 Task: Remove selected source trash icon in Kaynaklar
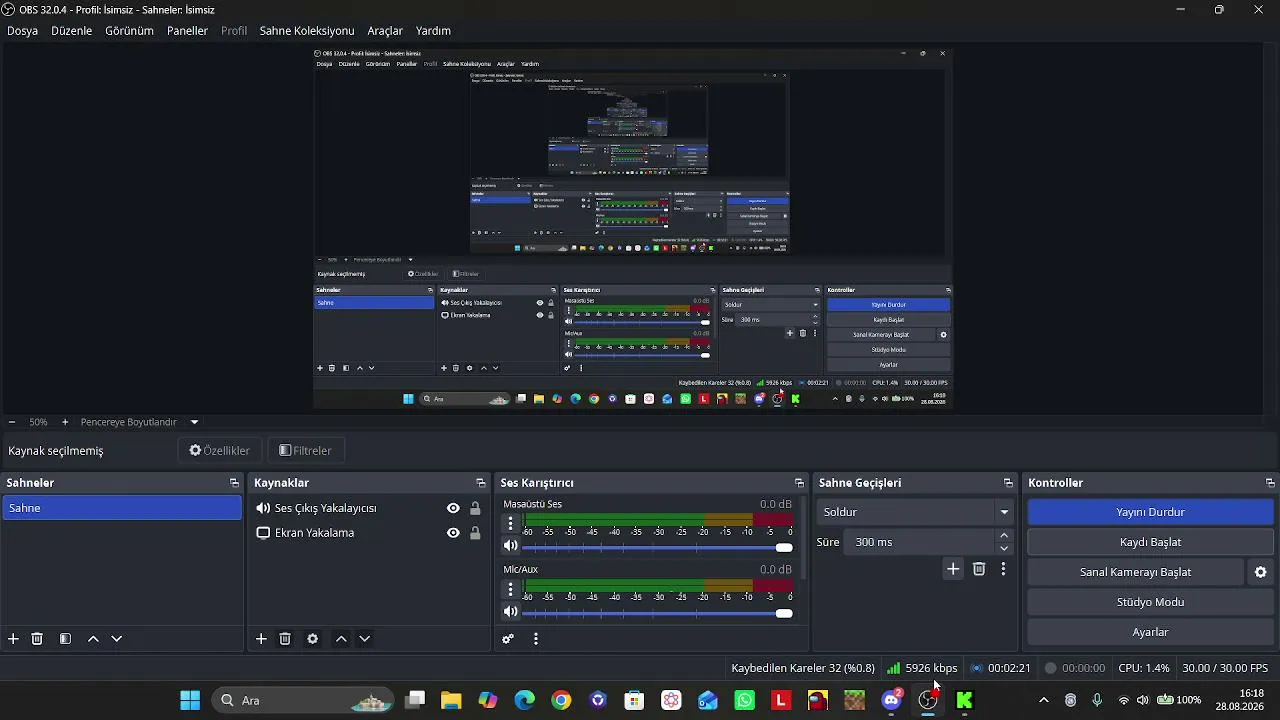(285, 639)
